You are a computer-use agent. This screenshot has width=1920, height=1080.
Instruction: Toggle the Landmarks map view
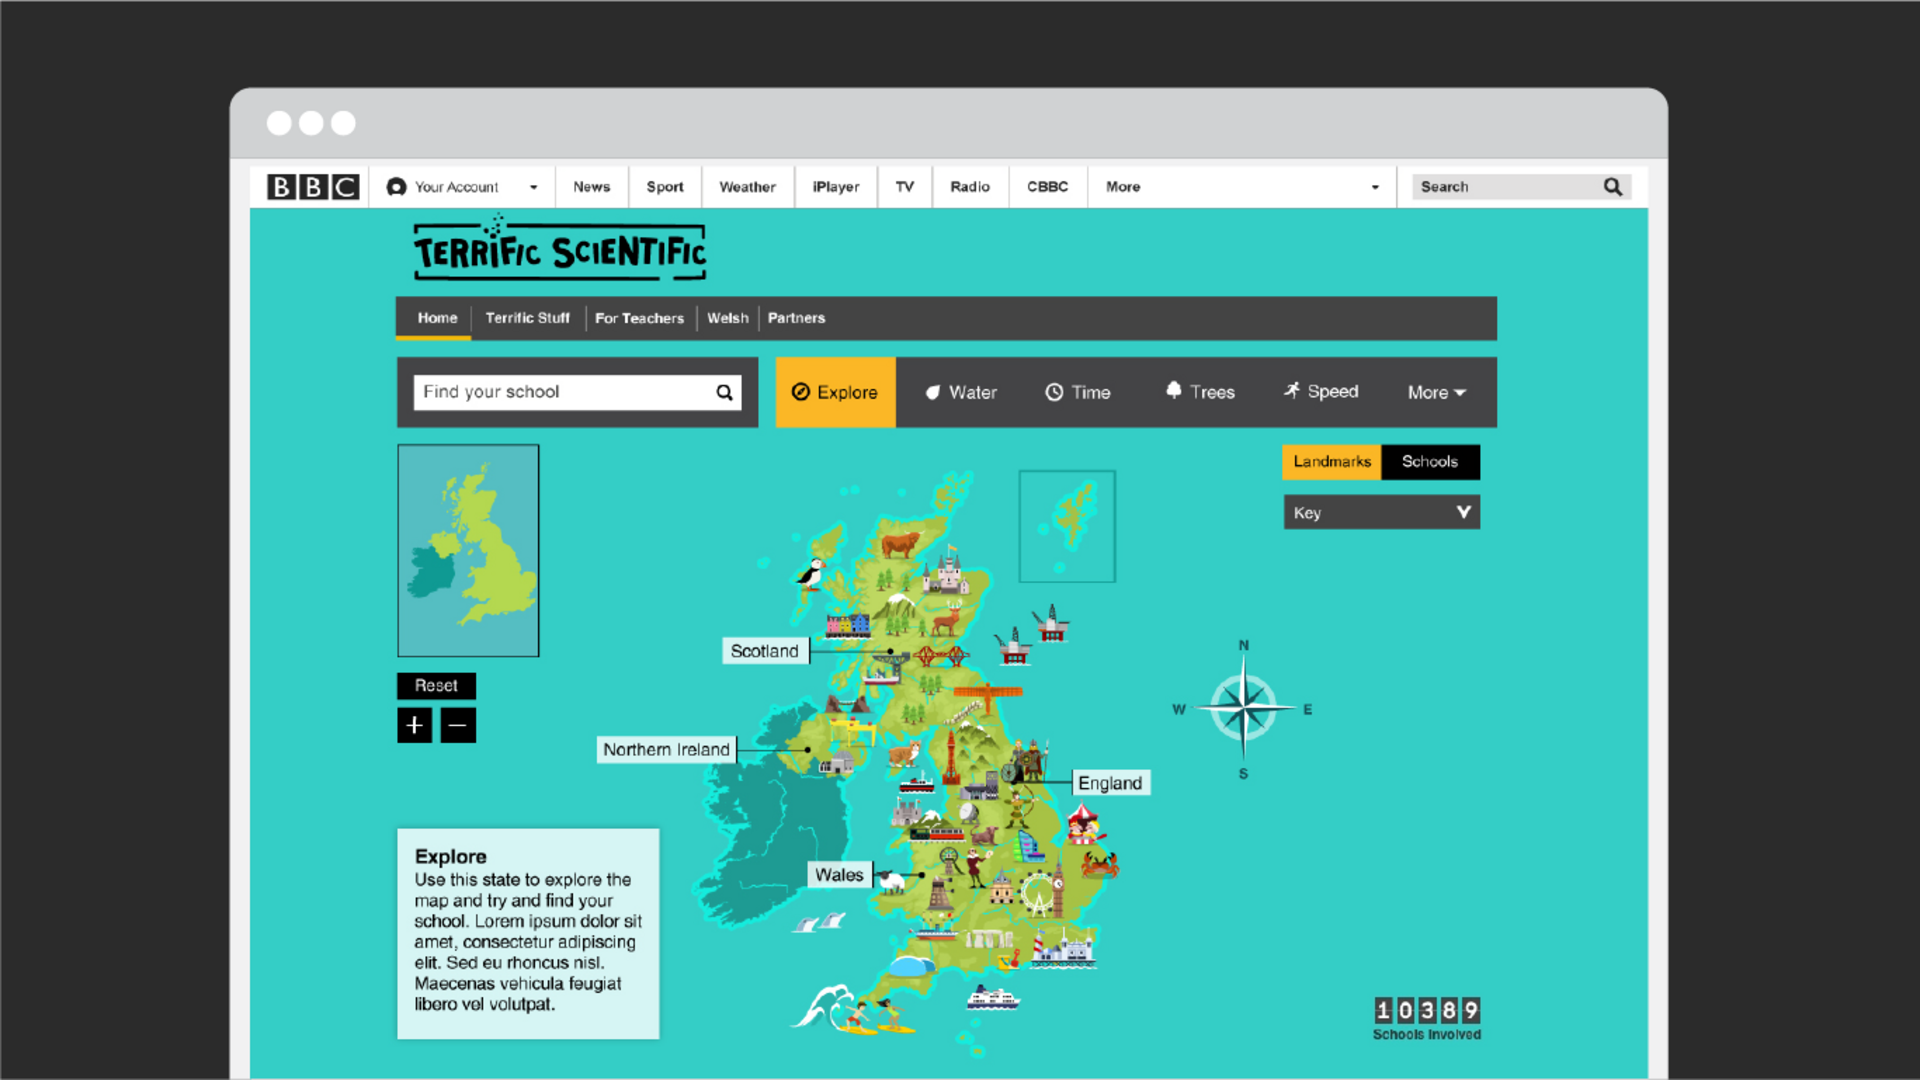[1332, 462]
